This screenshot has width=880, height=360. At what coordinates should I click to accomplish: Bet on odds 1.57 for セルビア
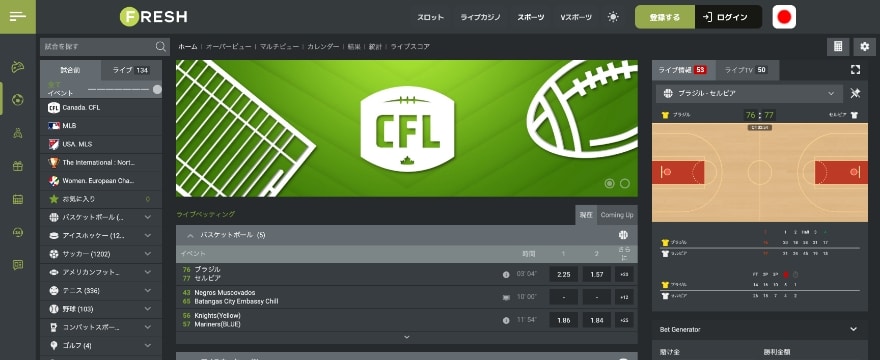(597, 275)
